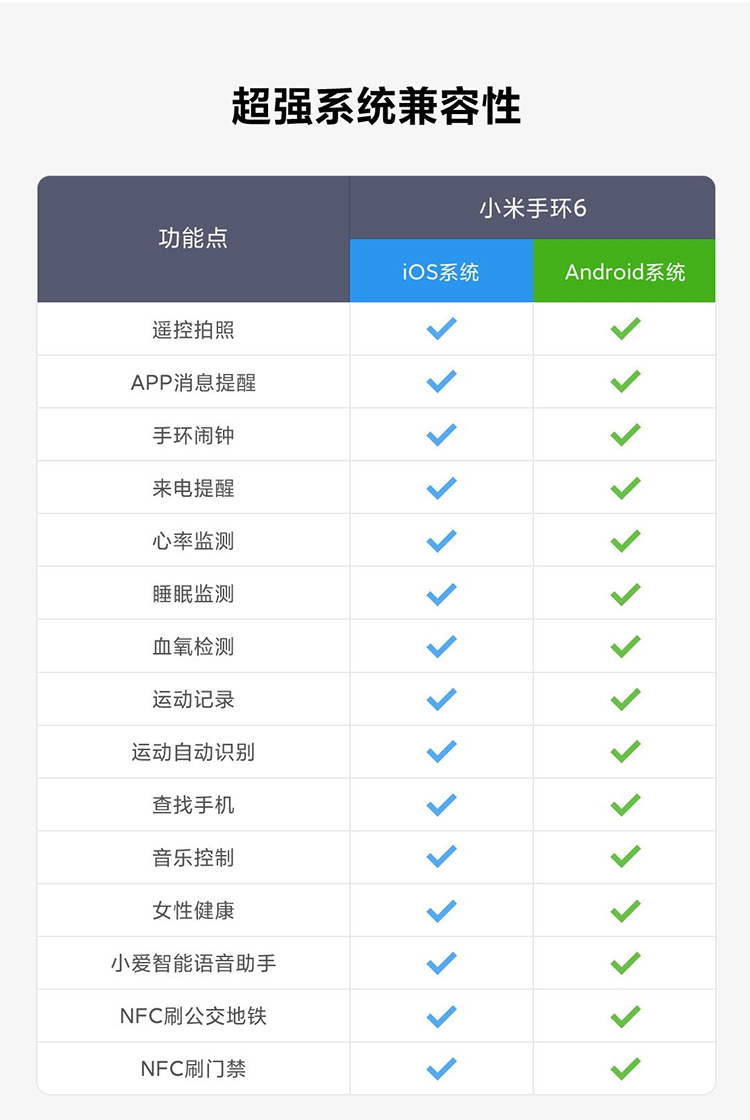Click the iOS checkmark for 查找手机

[x=441, y=805]
